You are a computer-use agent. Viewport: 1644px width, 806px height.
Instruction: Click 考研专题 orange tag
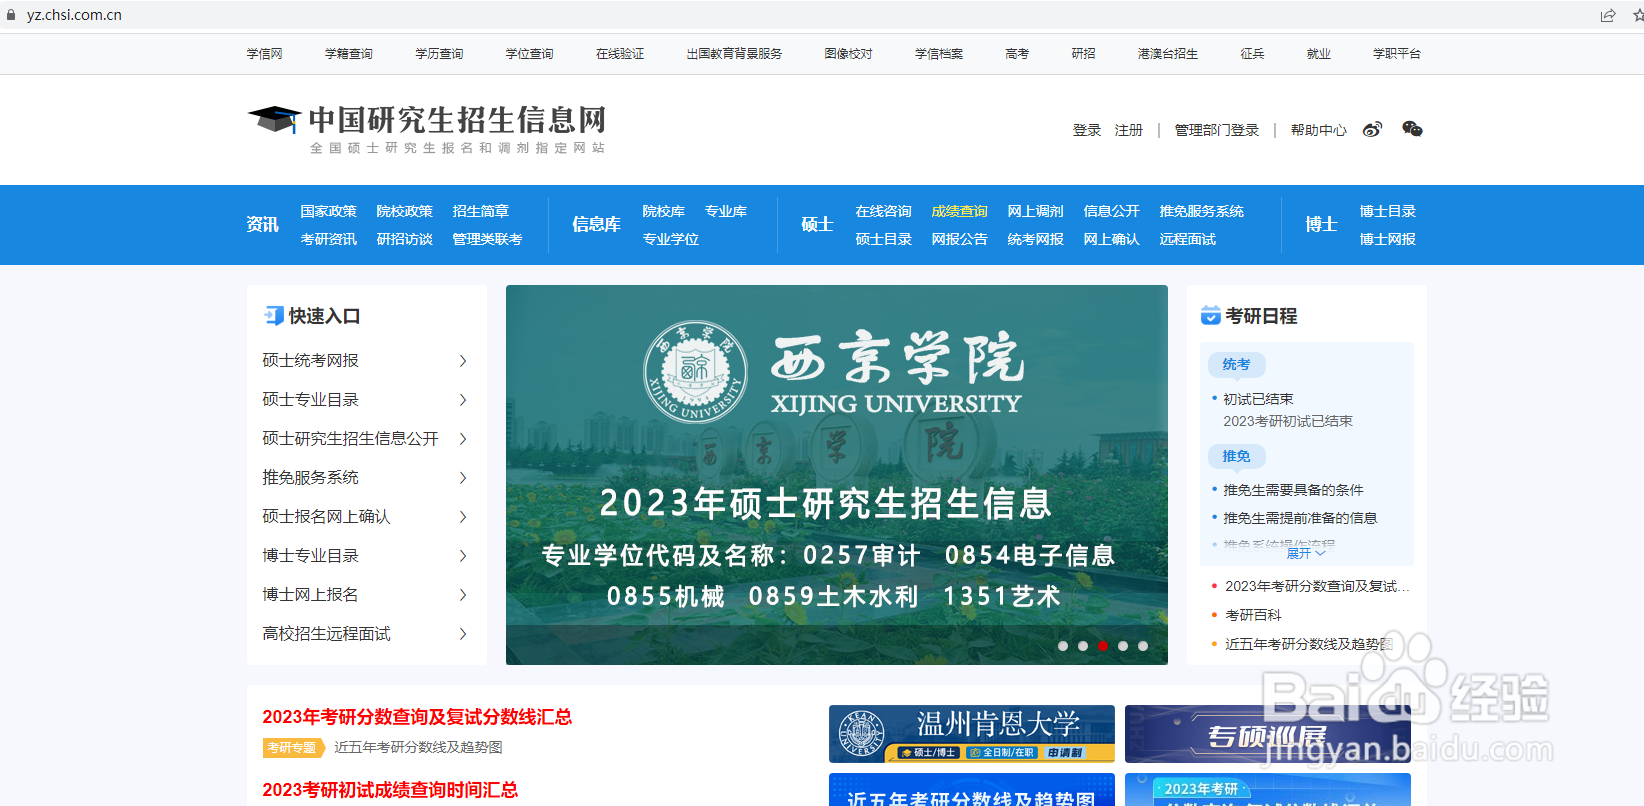pyautogui.click(x=293, y=747)
